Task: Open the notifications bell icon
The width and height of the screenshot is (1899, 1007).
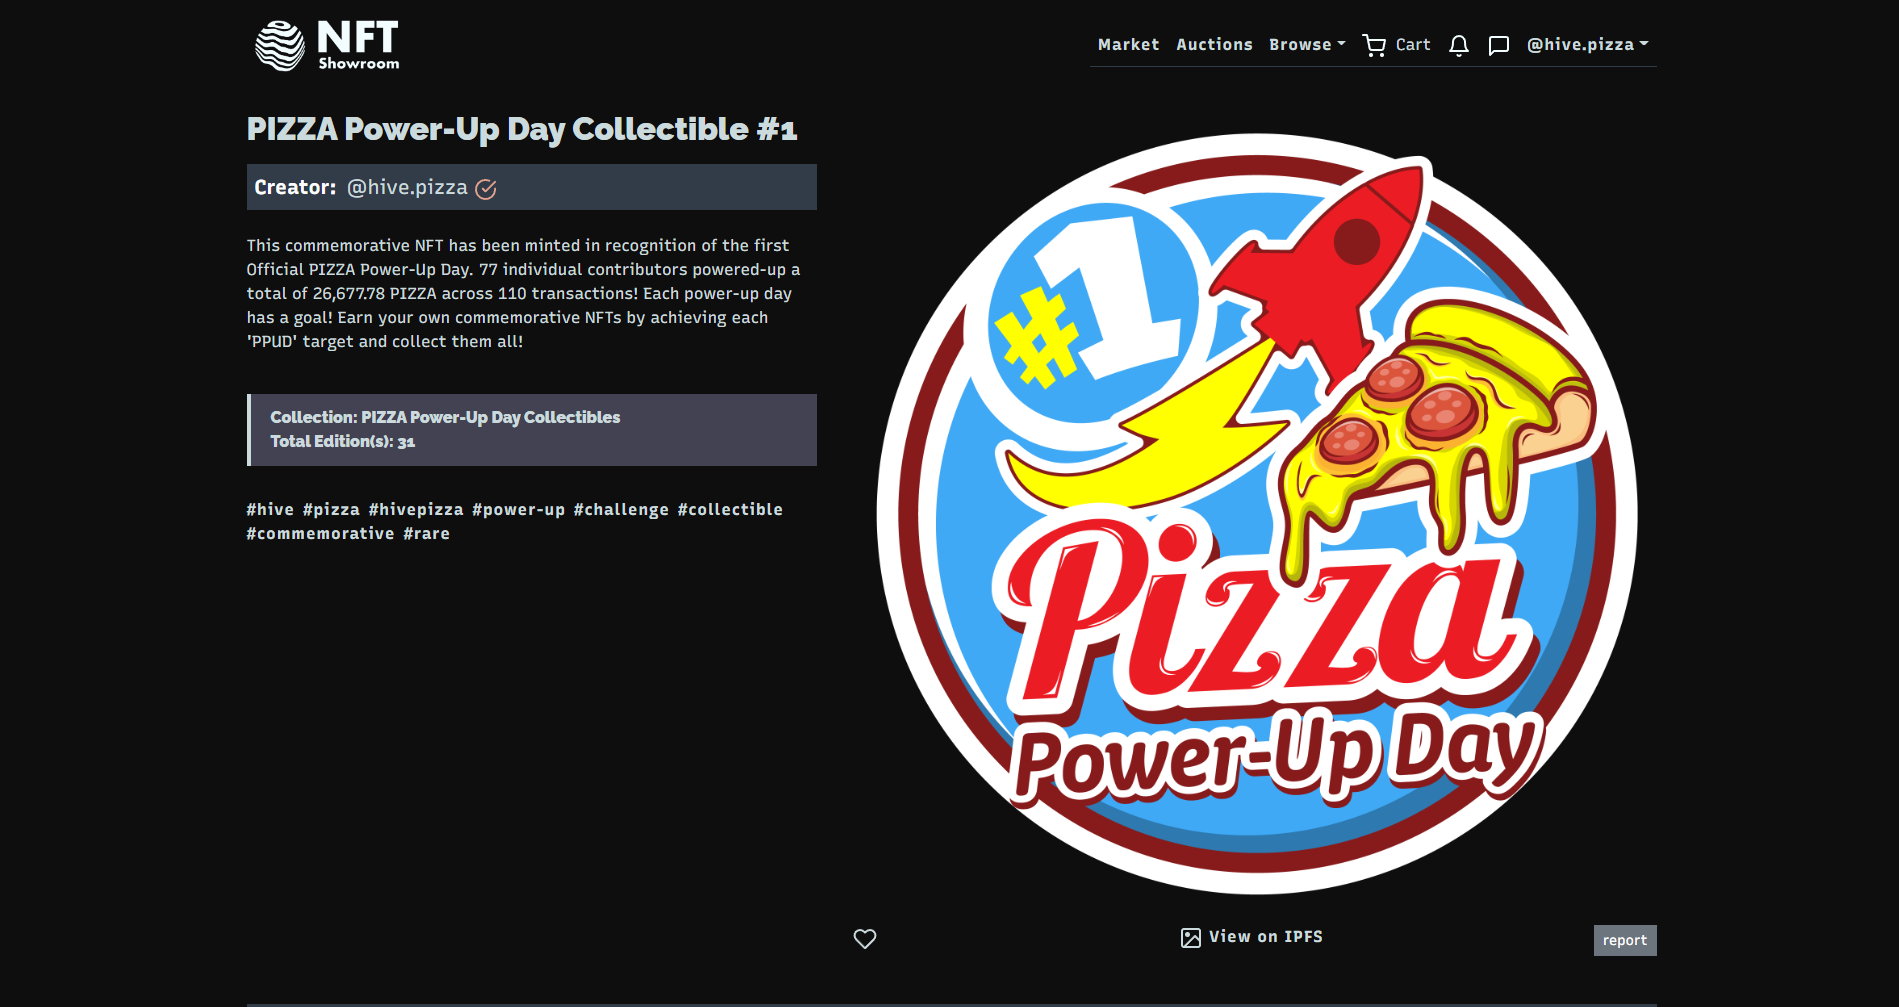Action: pos(1458,45)
